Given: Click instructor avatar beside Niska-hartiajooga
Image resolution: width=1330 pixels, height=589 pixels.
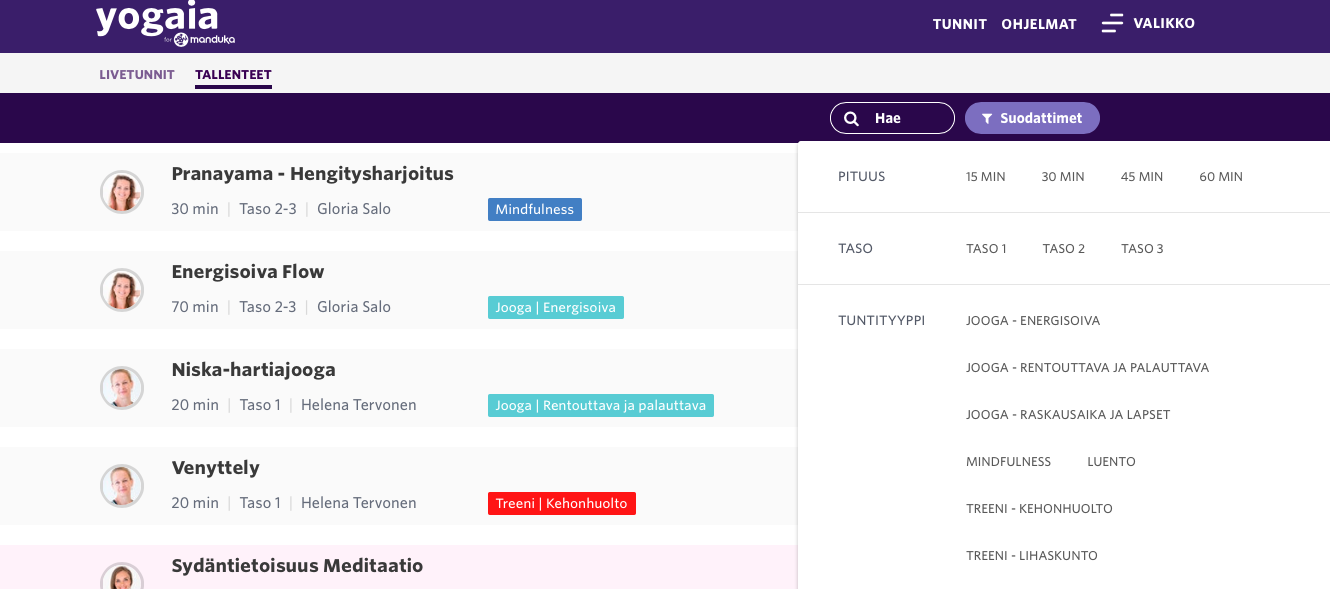Looking at the screenshot, I should point(122,387).
